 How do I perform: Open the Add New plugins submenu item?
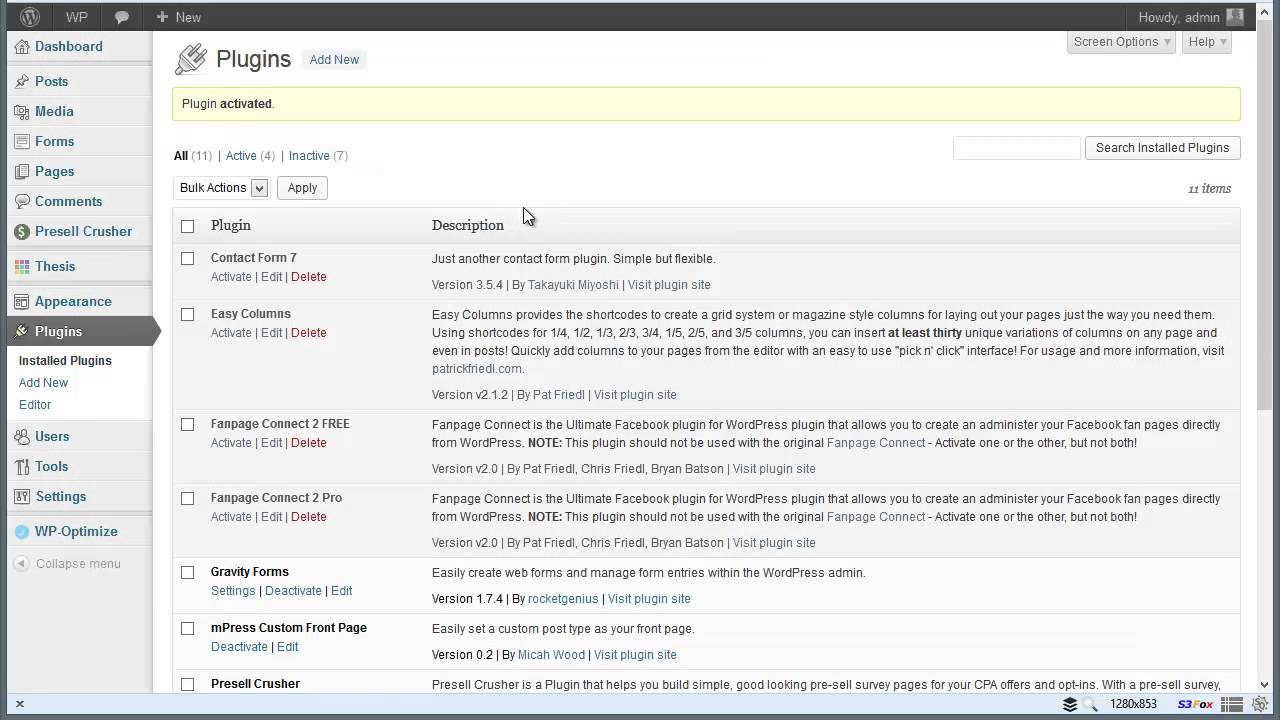tap(44, 383)
